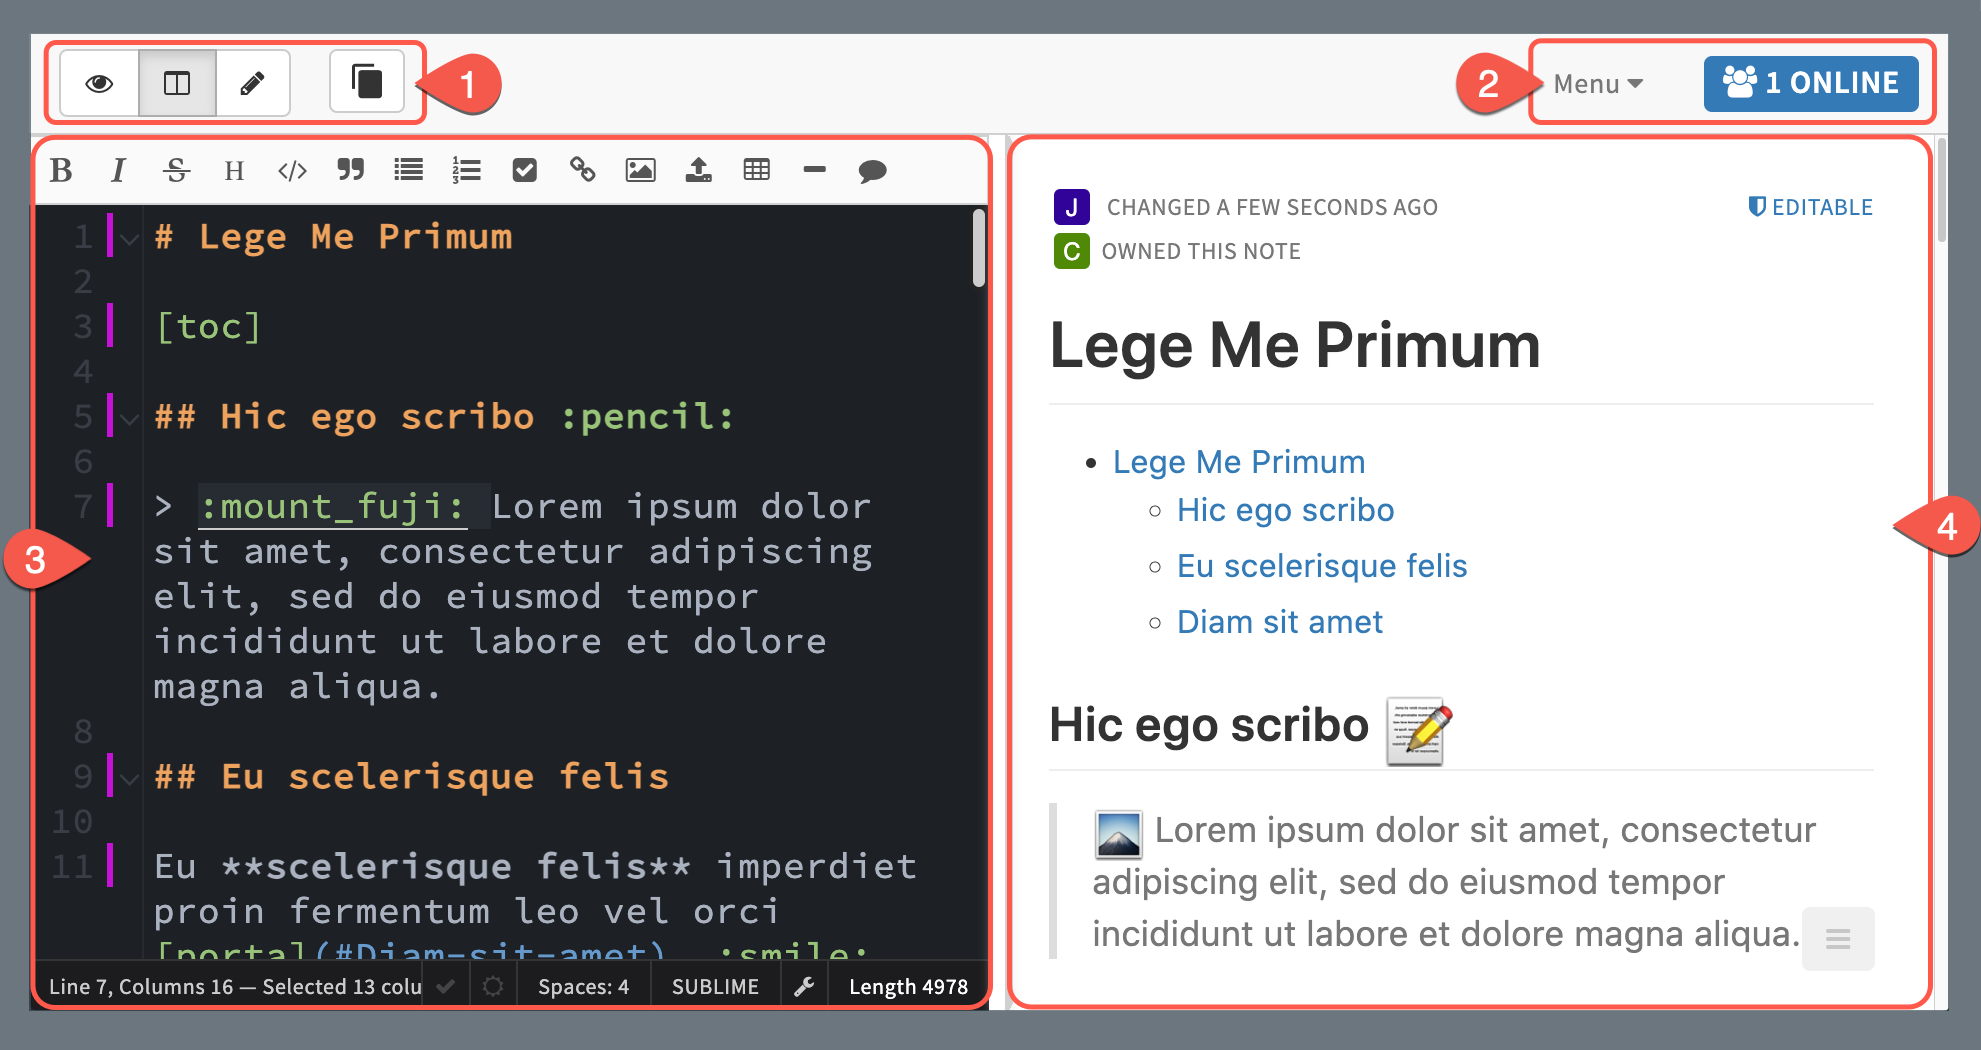Click line number 3 in gutter
Viewport: 1981px width, 1050px height.
83,327
